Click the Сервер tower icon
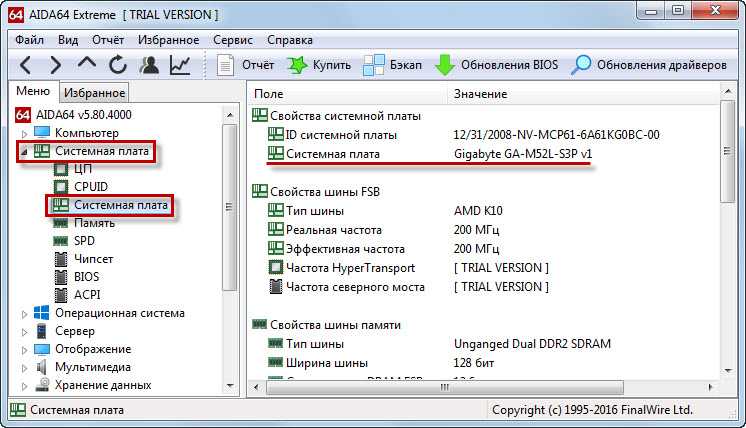This screenshot has height=428, width=746. click(42, 331)
